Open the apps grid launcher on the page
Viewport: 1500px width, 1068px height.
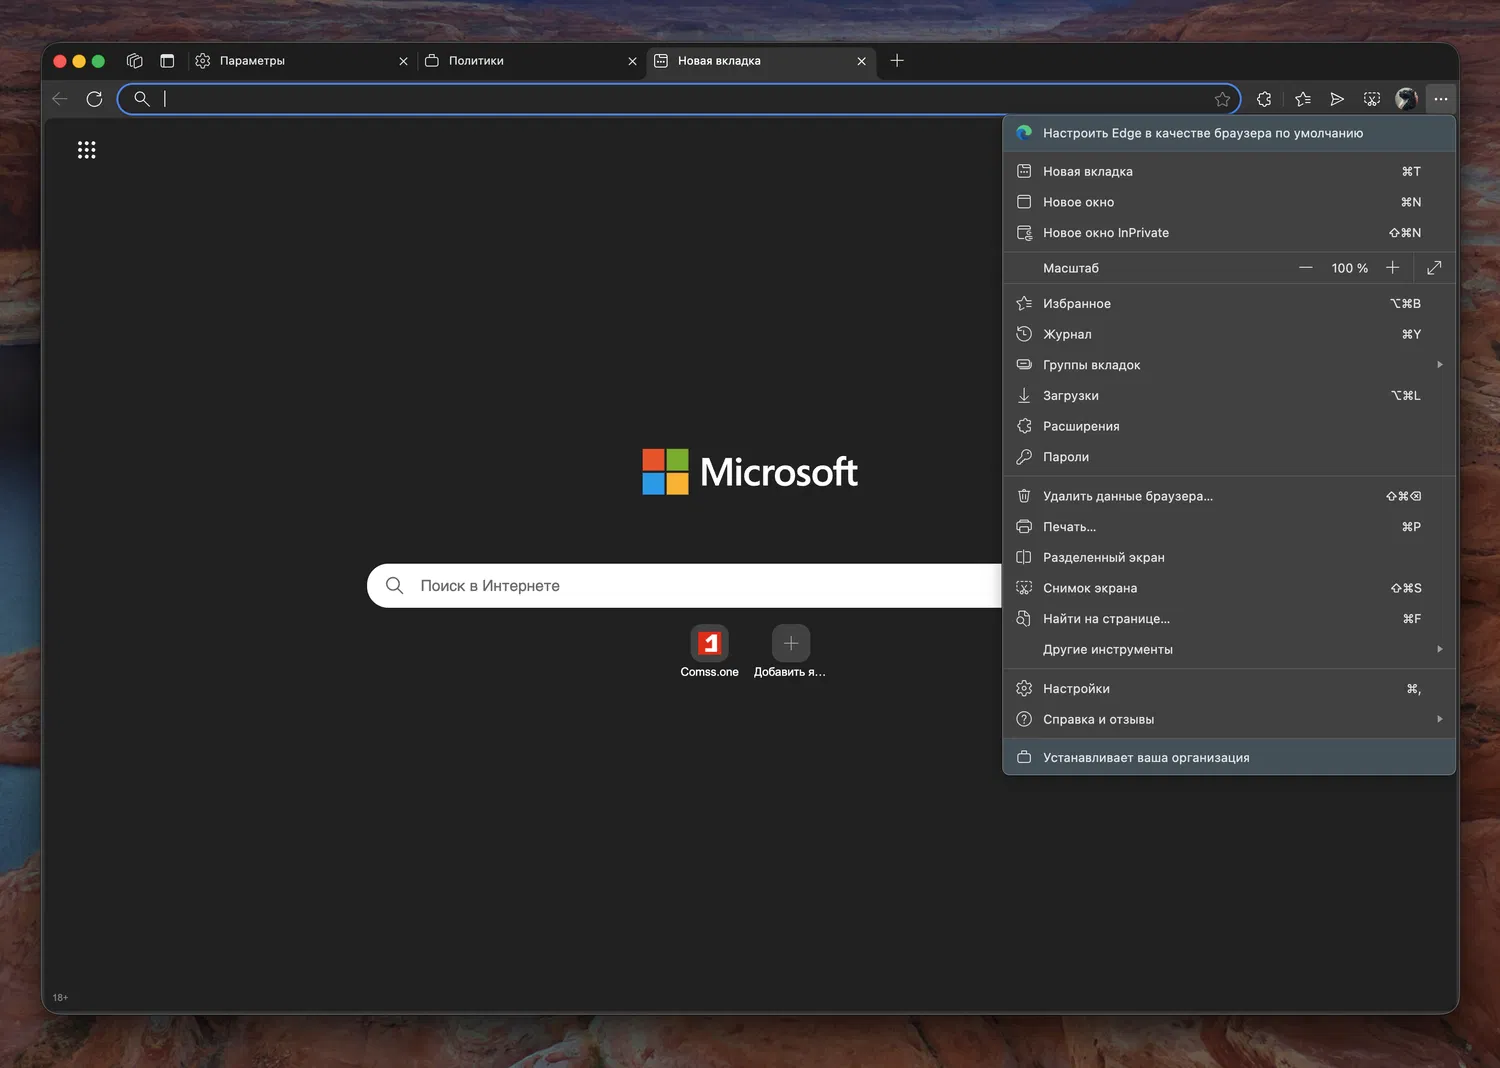[x=87, y=150]
